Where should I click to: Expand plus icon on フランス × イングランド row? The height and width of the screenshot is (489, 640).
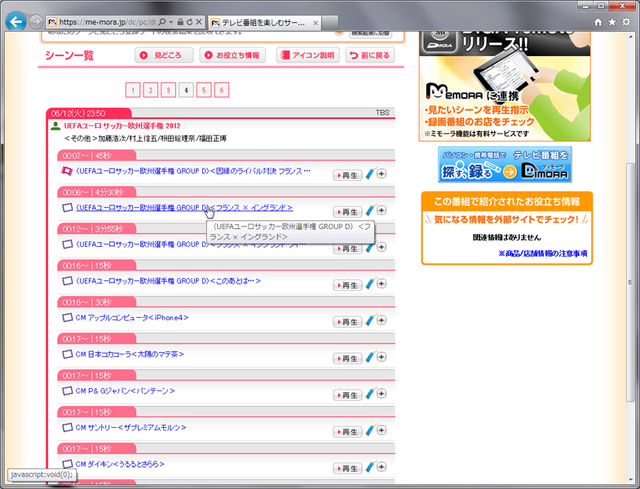[381, 210]
